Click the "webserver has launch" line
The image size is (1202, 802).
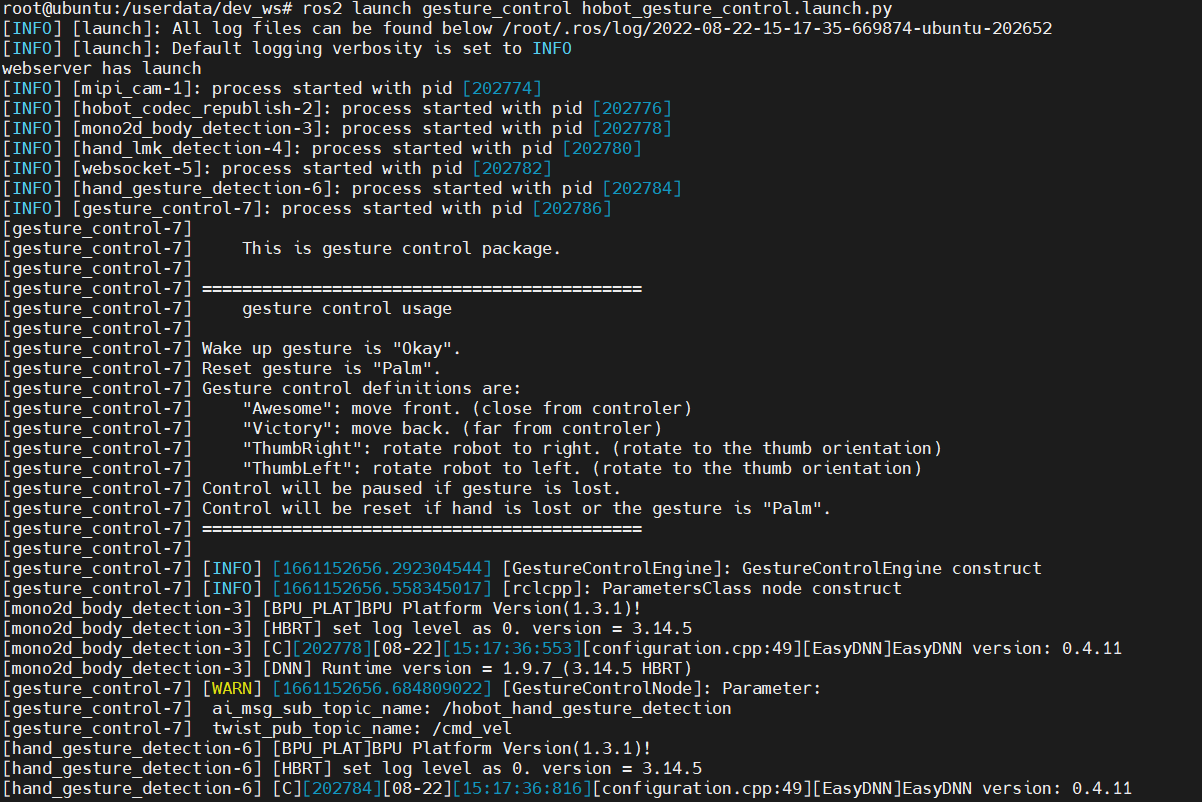(102, 69)
